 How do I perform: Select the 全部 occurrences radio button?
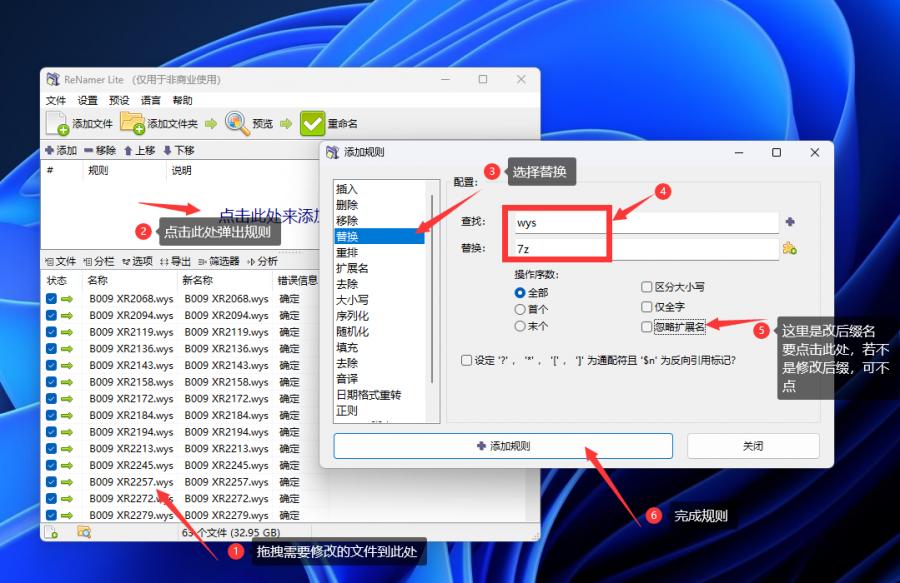point(520,293)
